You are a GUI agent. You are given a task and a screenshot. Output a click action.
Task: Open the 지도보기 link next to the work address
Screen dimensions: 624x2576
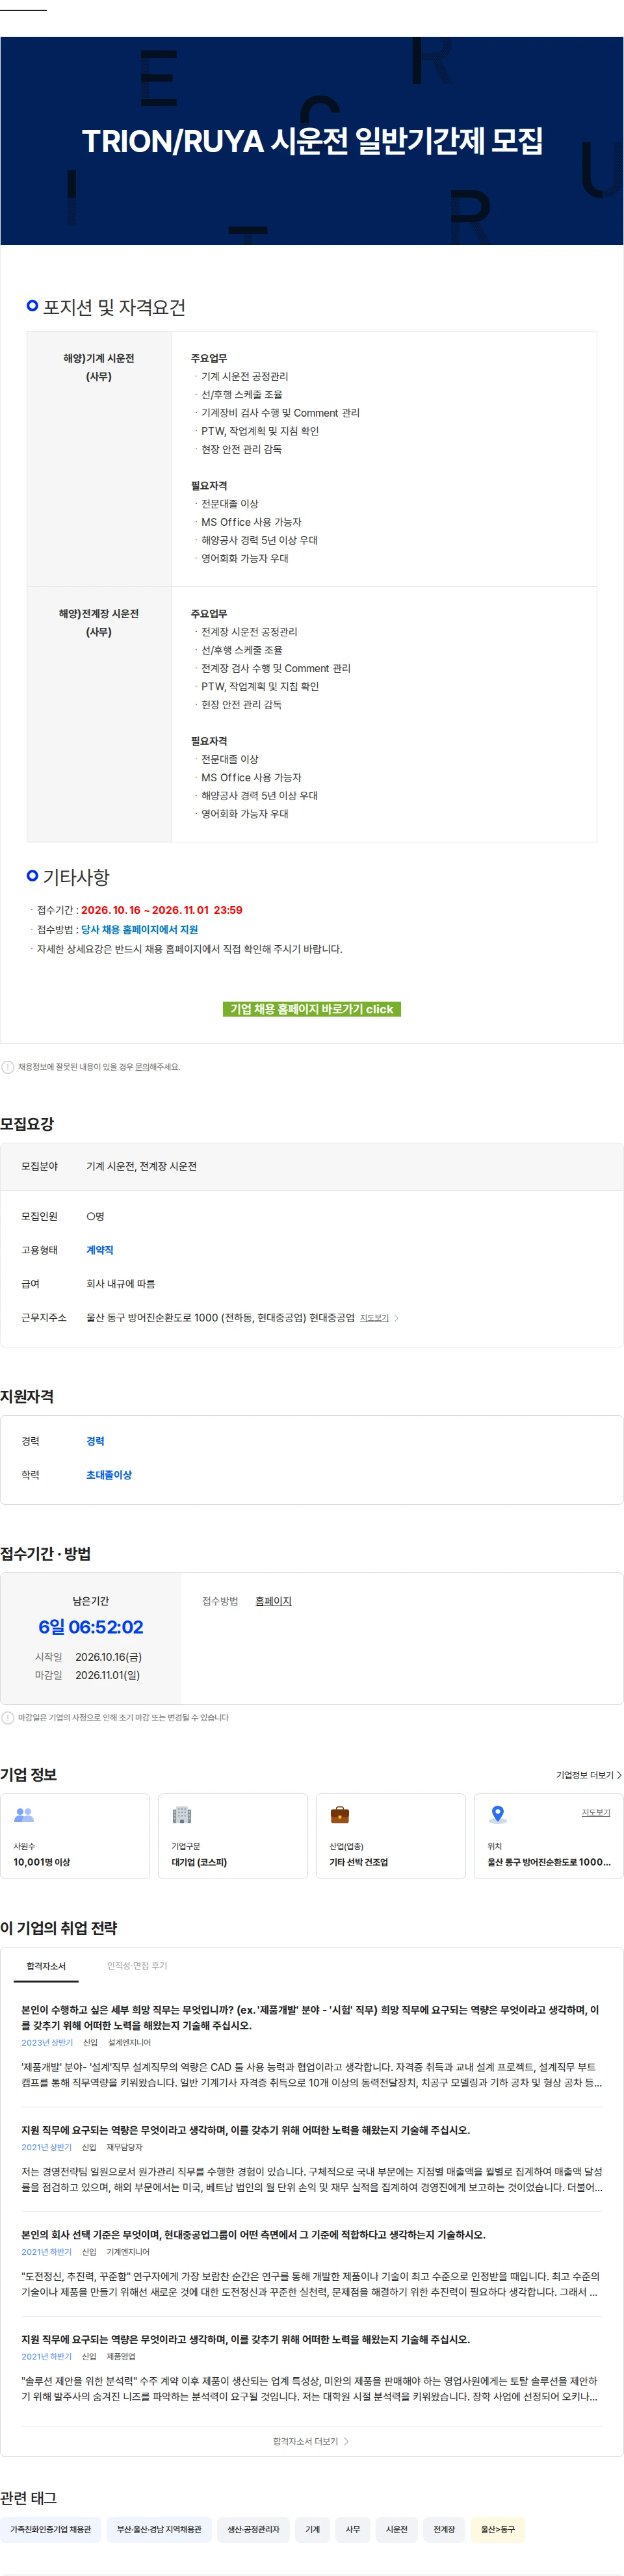coord(374,1318)
